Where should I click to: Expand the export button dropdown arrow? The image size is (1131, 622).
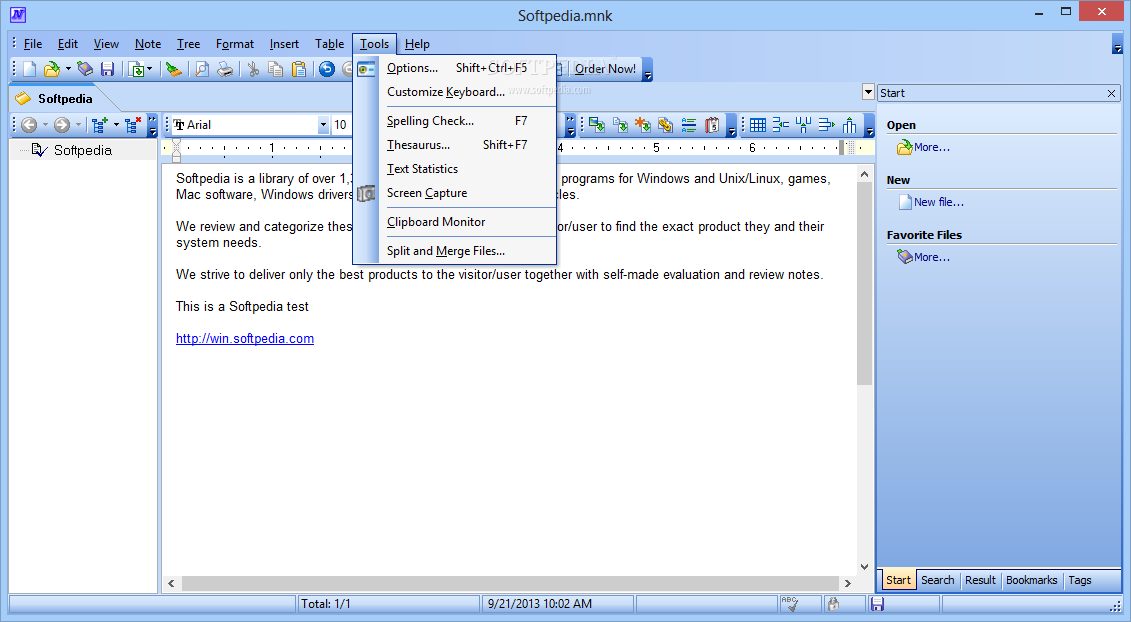tap(149, 69)
